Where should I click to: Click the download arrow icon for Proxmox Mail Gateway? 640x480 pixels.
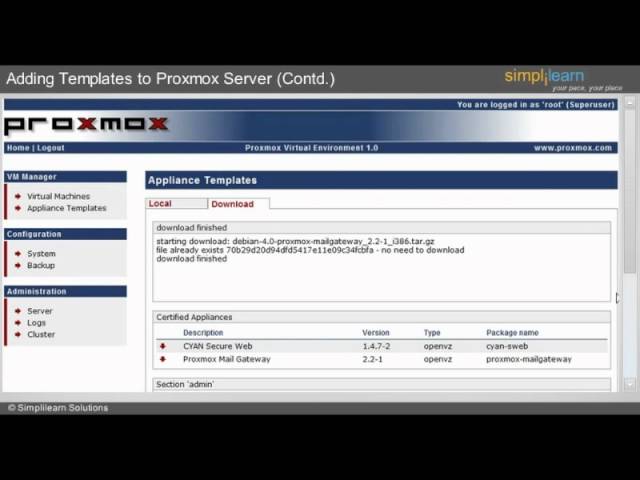coord(163,359)
